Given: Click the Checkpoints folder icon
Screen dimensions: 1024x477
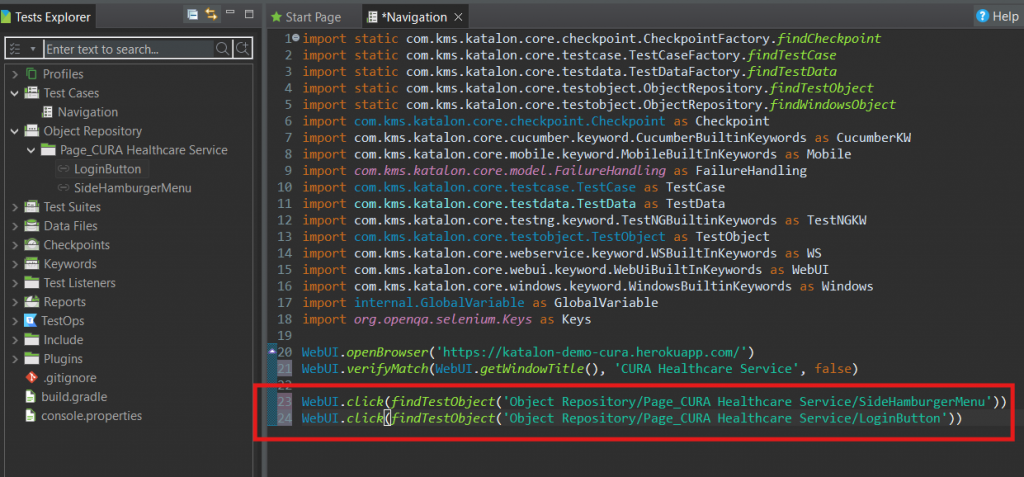Looking at the screenshot, I should [31, 245].
